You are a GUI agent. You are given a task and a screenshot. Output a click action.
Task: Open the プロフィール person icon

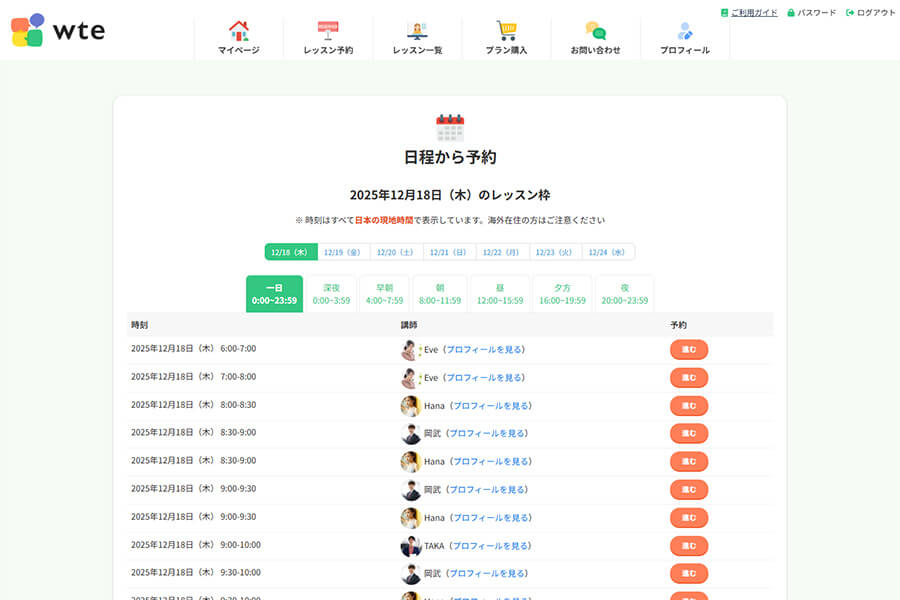click(685, 31)
